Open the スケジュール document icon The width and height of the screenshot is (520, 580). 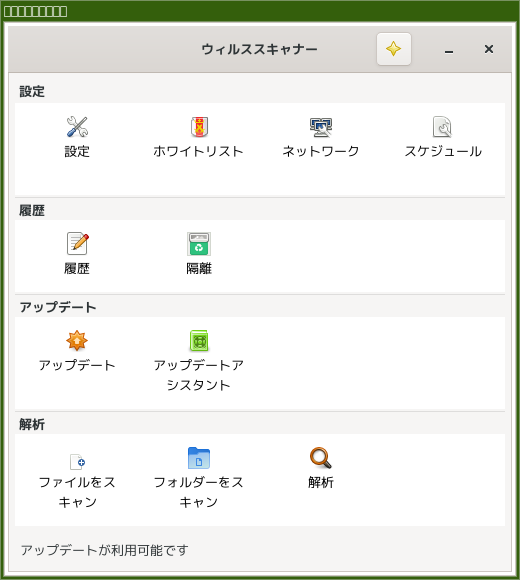(442, 127)
